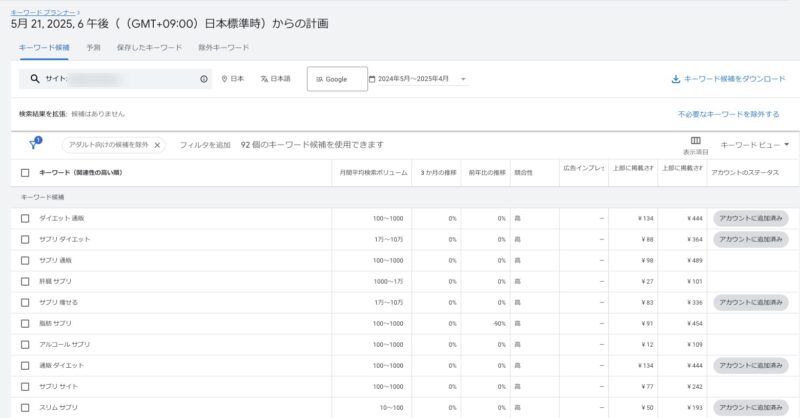
Task: Click the 92 個のキーワード候補を使用できます text
Action: [312, 145]
